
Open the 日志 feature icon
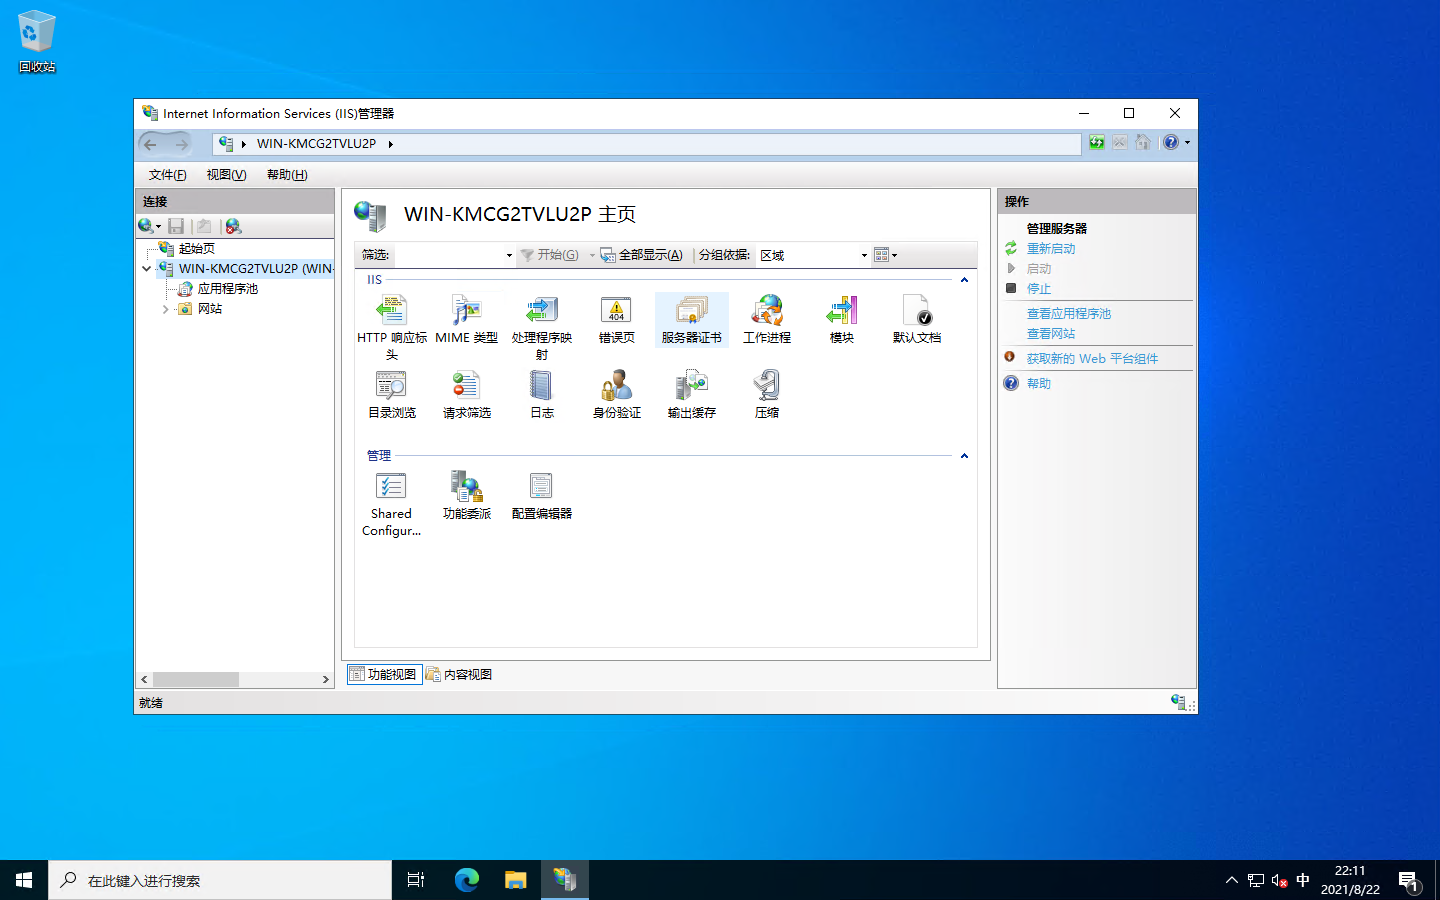click(541, 394)
